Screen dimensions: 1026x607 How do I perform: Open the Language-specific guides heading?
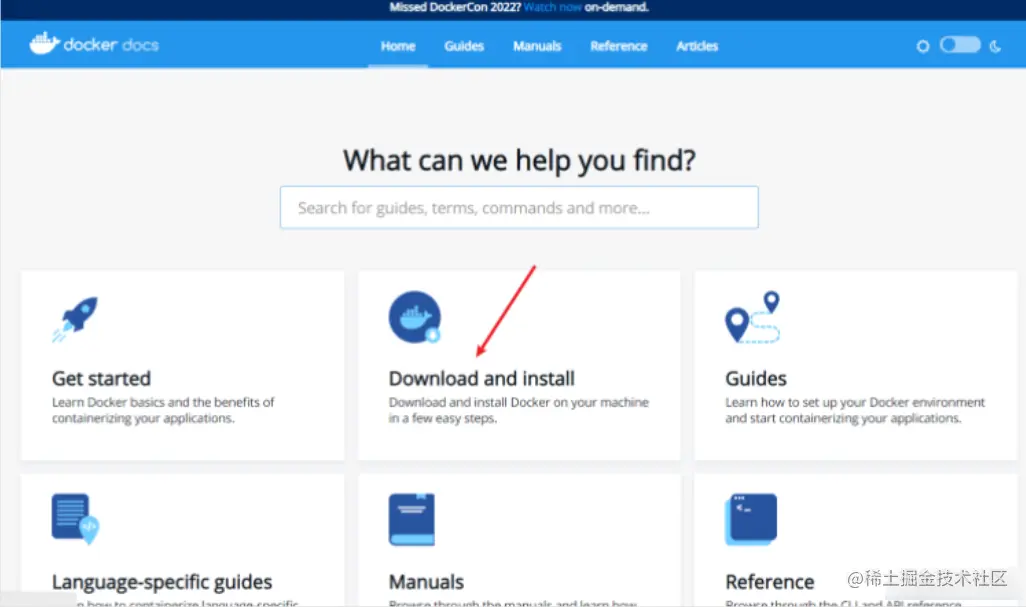pyautogui.click(x=162, y=582)
